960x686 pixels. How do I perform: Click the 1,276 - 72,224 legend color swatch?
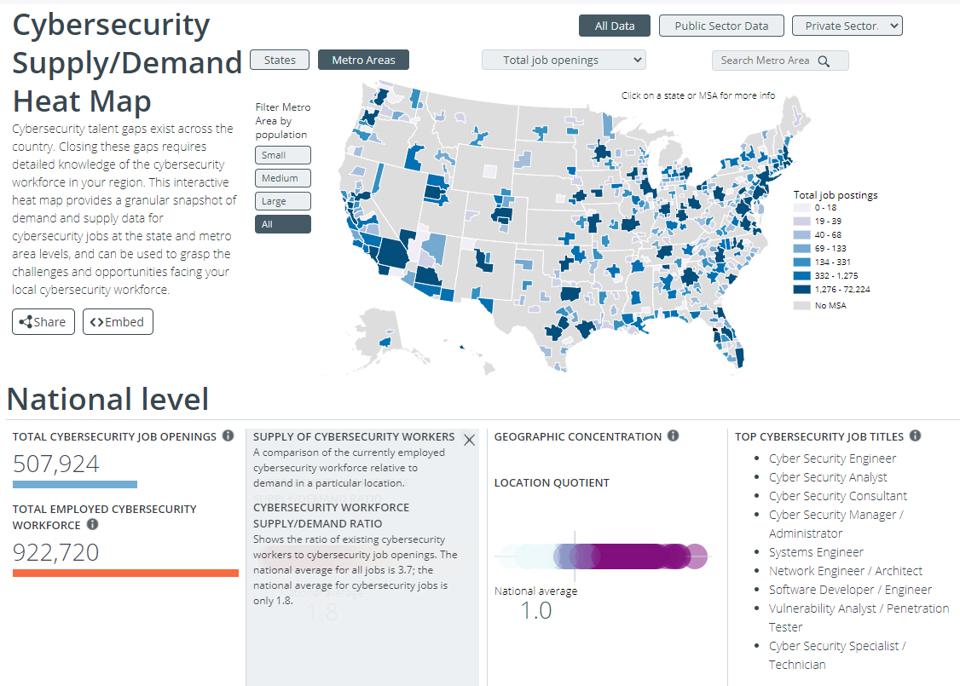click(x=801, y=290)
